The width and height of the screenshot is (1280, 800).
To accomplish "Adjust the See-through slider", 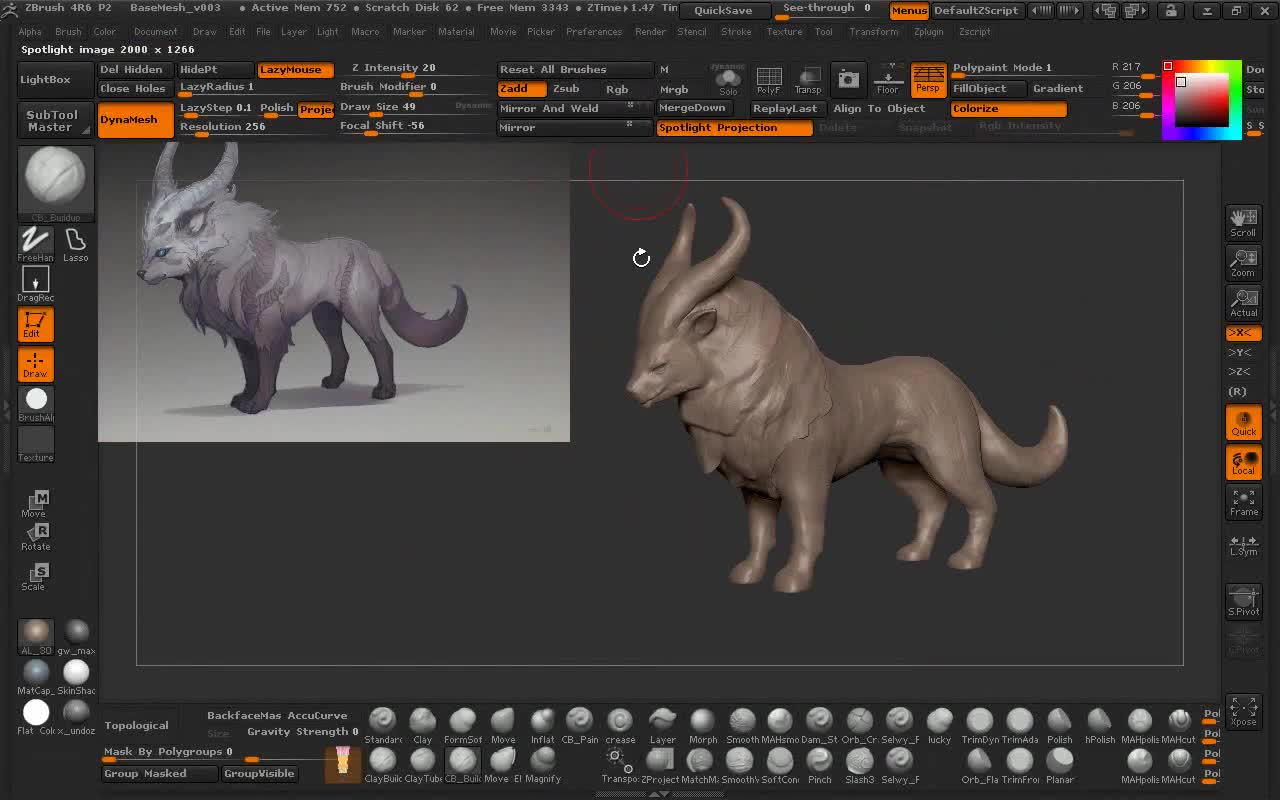I will click(828, 11).
